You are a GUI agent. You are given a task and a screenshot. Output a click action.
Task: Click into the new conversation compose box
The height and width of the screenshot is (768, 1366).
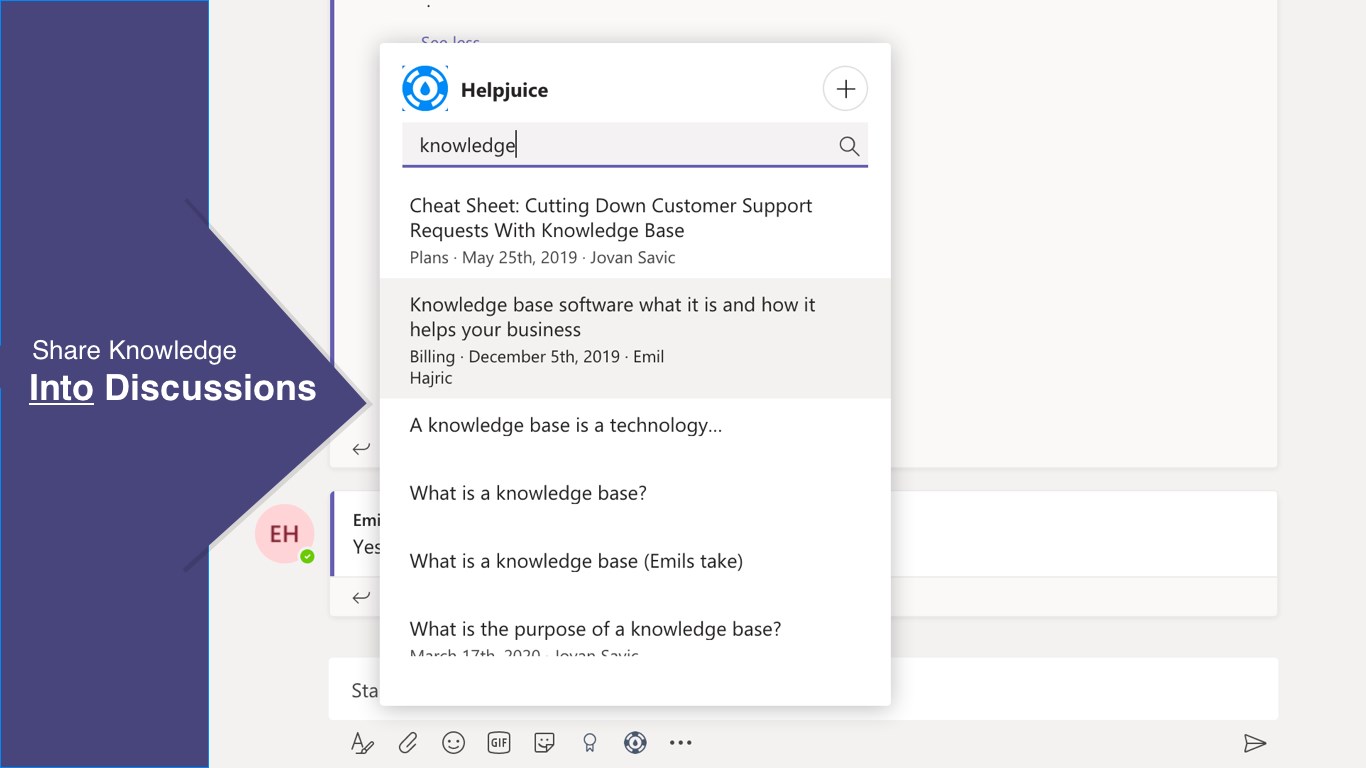[803, 689]
